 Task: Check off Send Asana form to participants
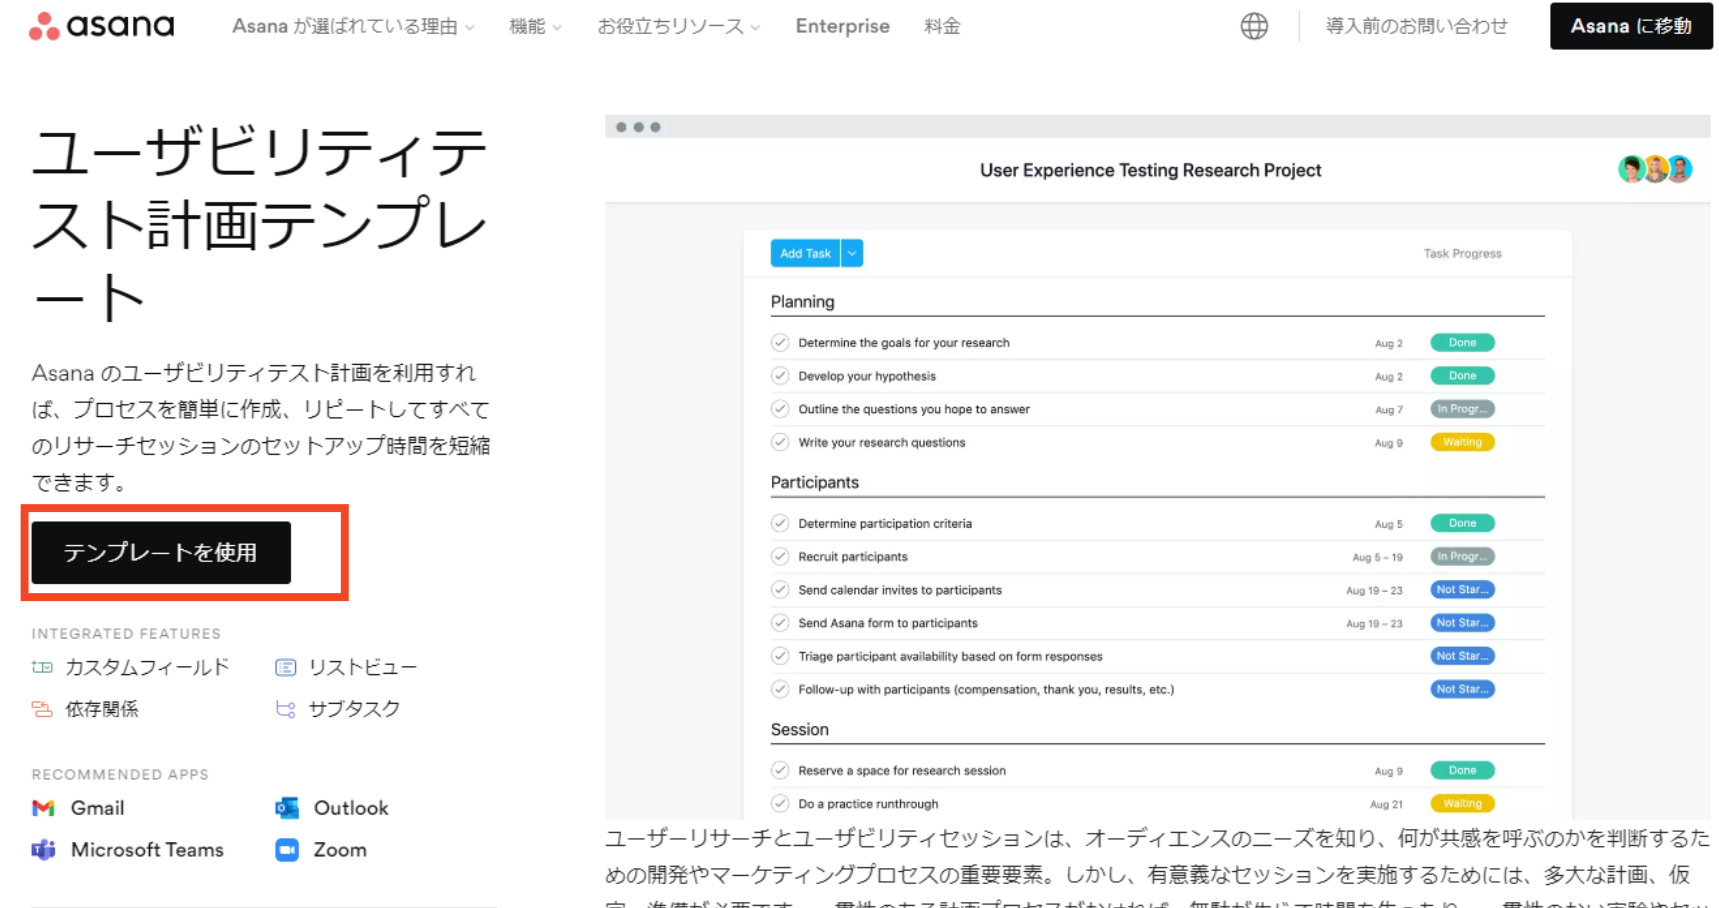(x=780, y=623)
